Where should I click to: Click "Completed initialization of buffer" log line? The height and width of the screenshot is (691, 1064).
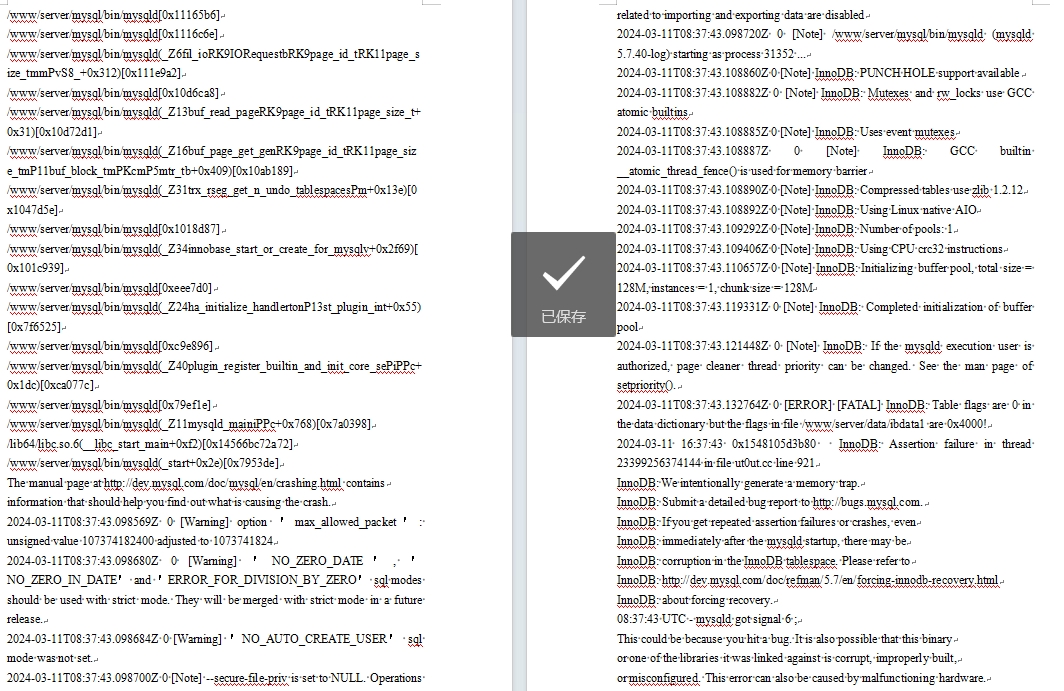pos(825,307)
